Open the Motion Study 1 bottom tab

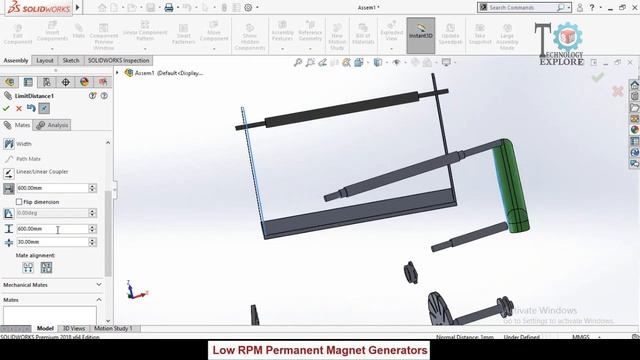click(113, 328)
